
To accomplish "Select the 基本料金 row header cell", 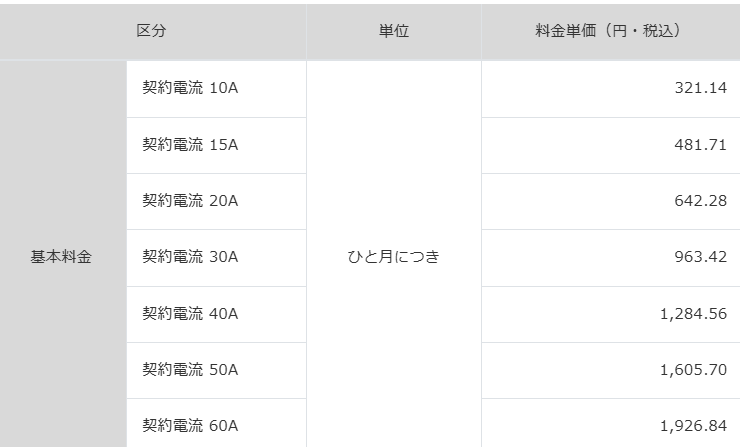I will tap(61, 257).
